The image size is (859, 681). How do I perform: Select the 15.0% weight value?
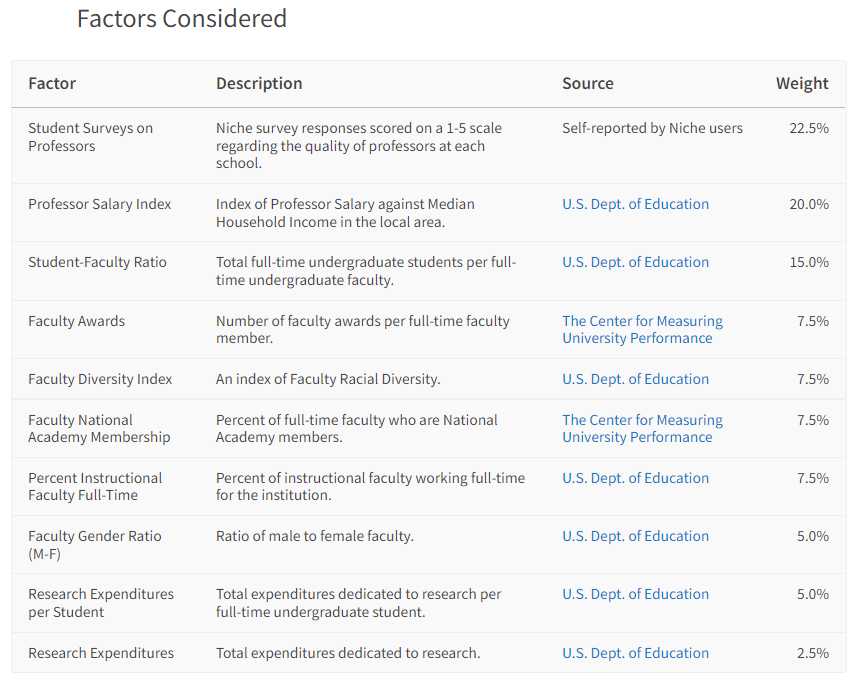pyautogui.click(x=809, y=262)
